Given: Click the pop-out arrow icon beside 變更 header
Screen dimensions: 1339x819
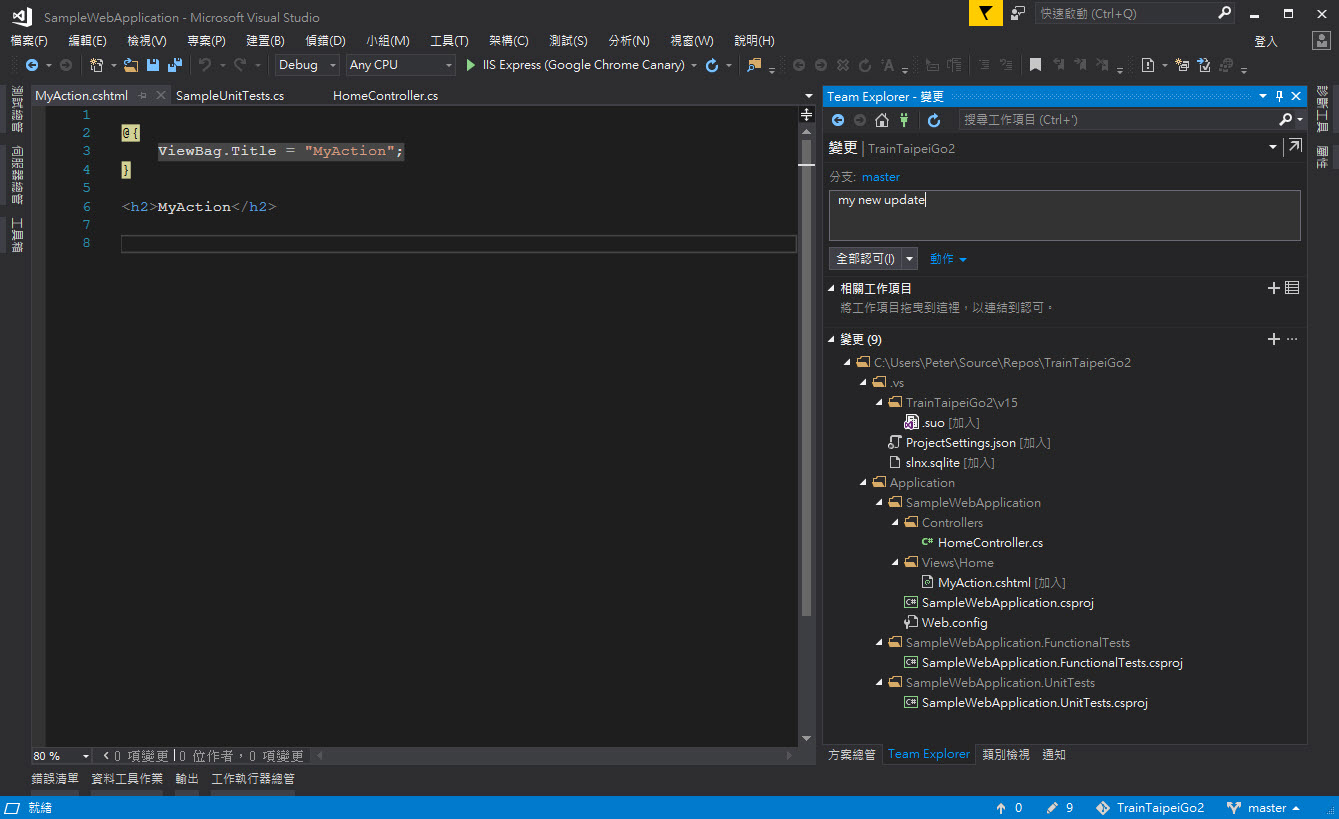Looking at the screenshot, I should point(1295,146).
